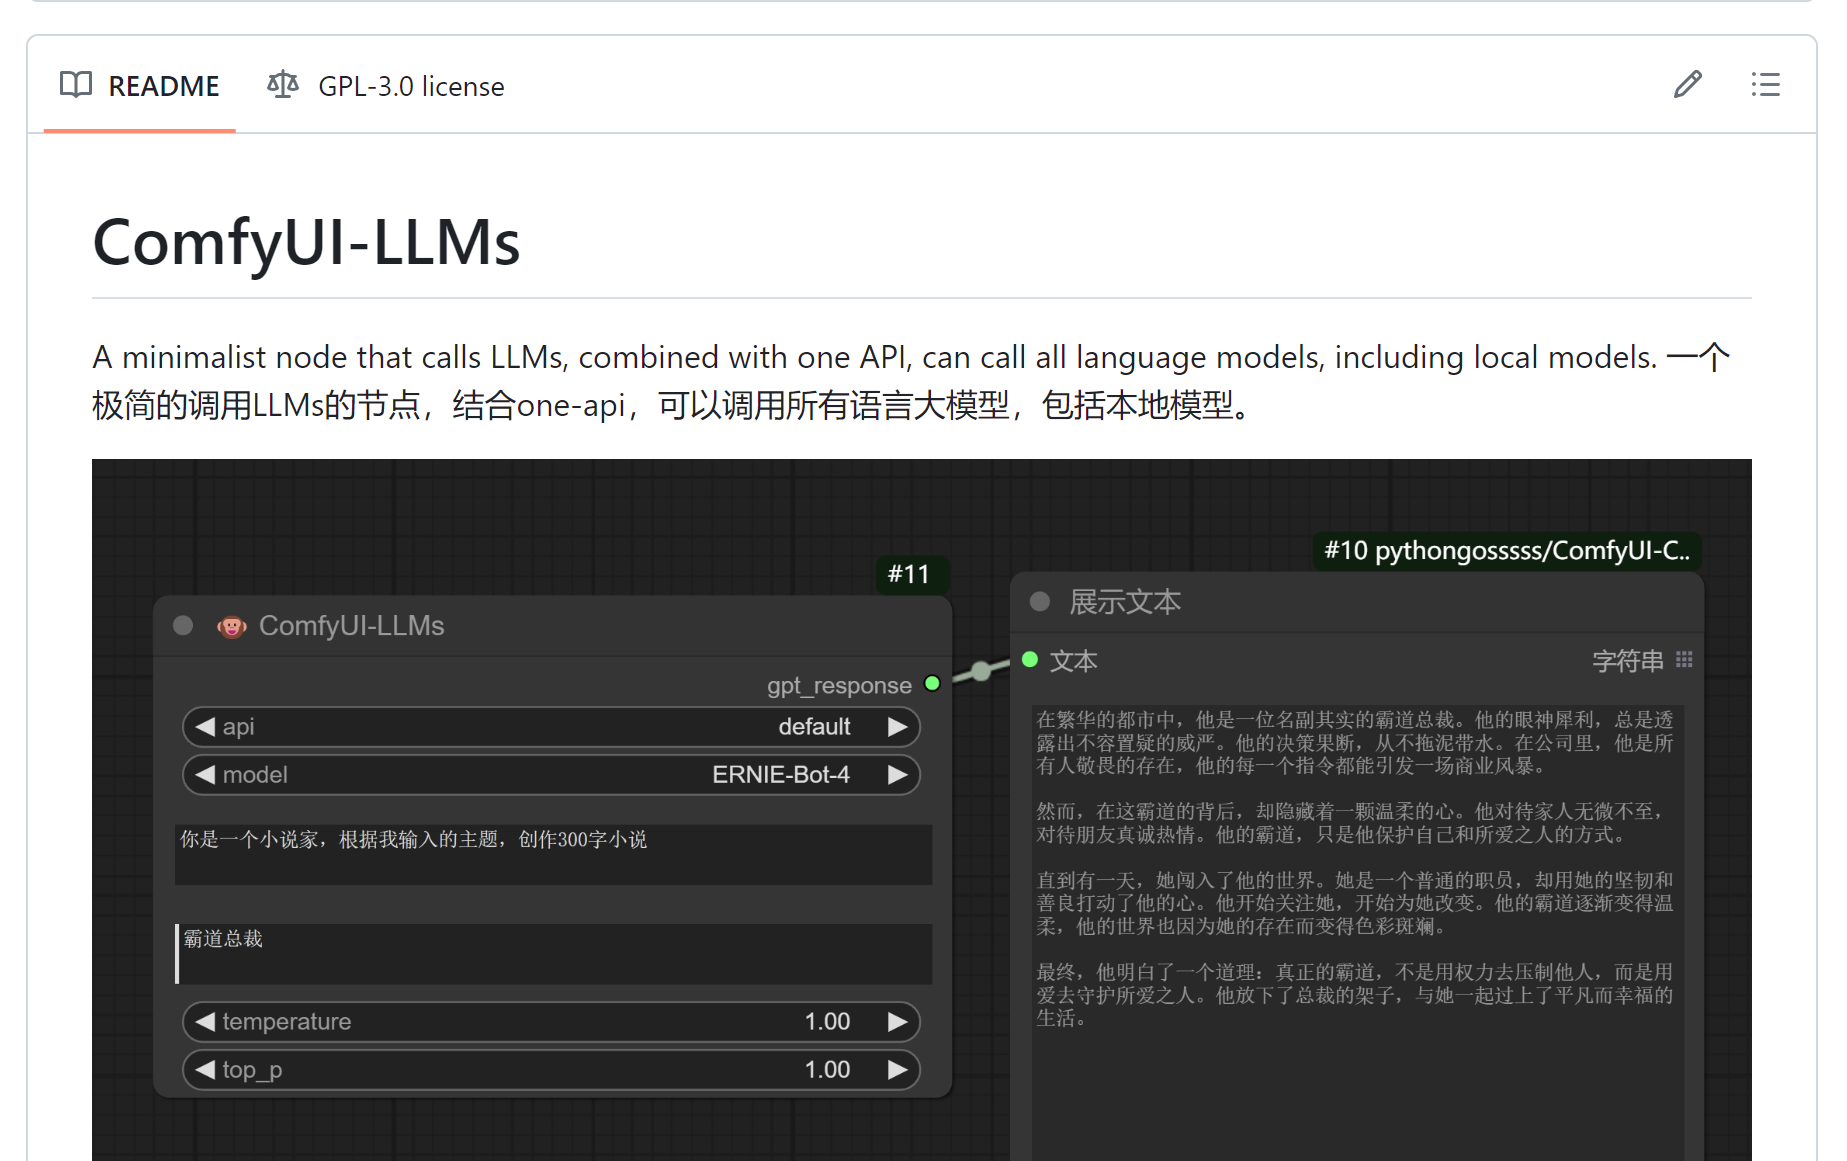The width and height of the screenshot is (1847, 1161).
Task: Click the gpt_response label
Action: [x=839, y=685]
